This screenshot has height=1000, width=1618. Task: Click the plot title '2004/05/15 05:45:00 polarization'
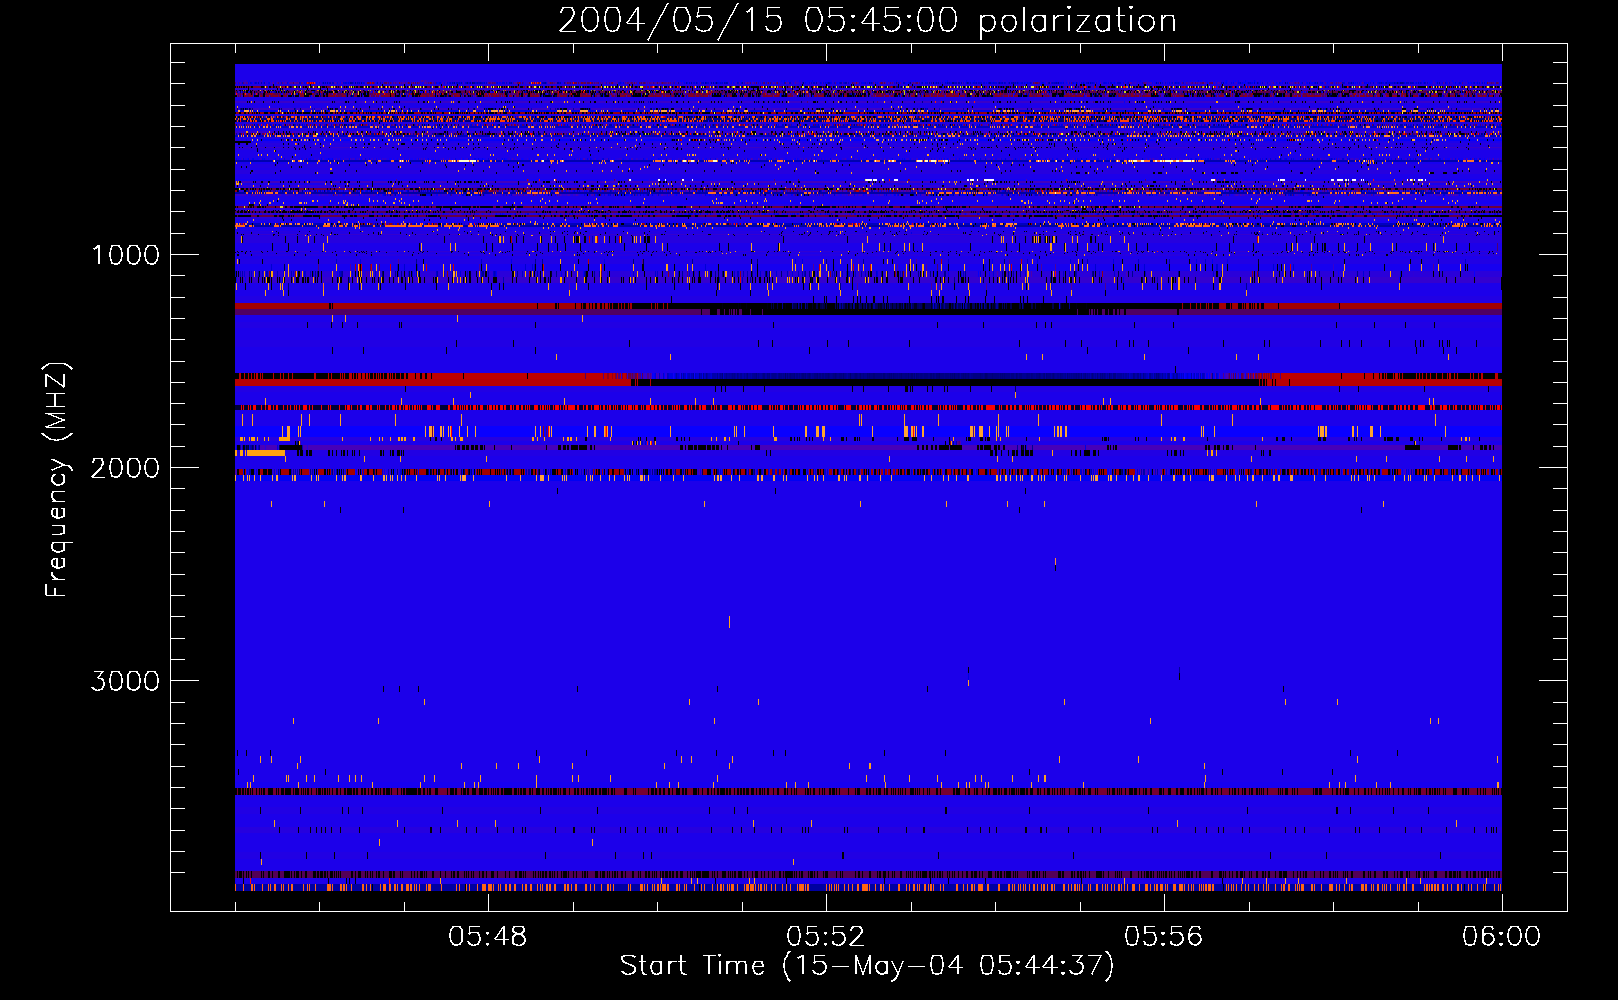coord(867,21)
